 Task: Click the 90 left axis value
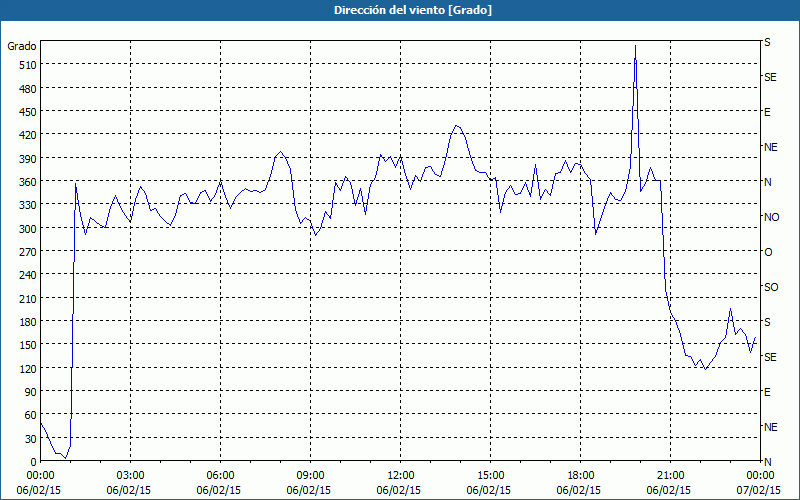(x=30, y=392)
